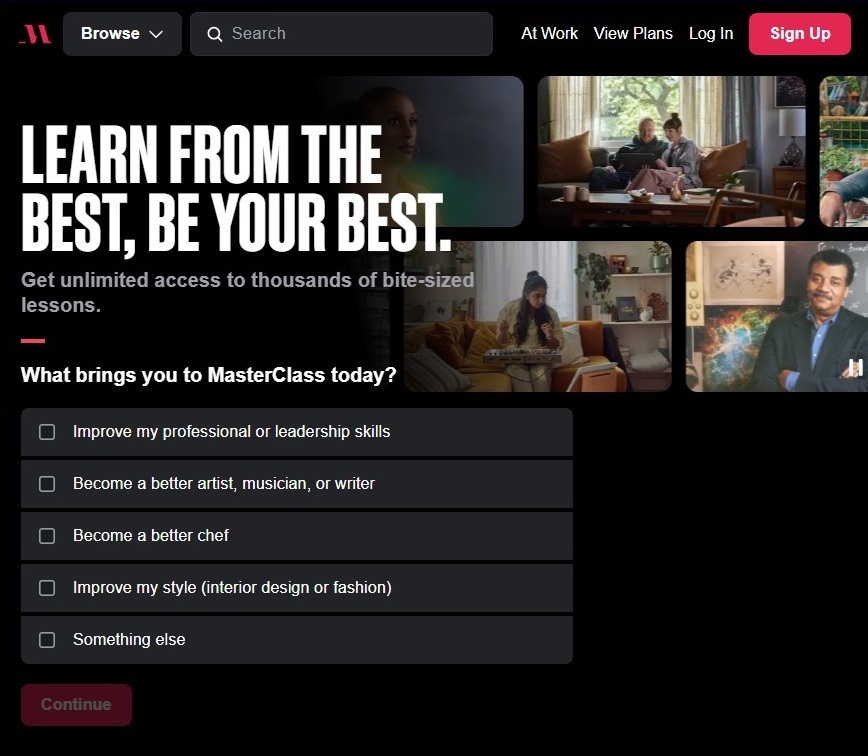The image size is (868, 756).
Task: Click the Continue button
Action: (76, 705)
